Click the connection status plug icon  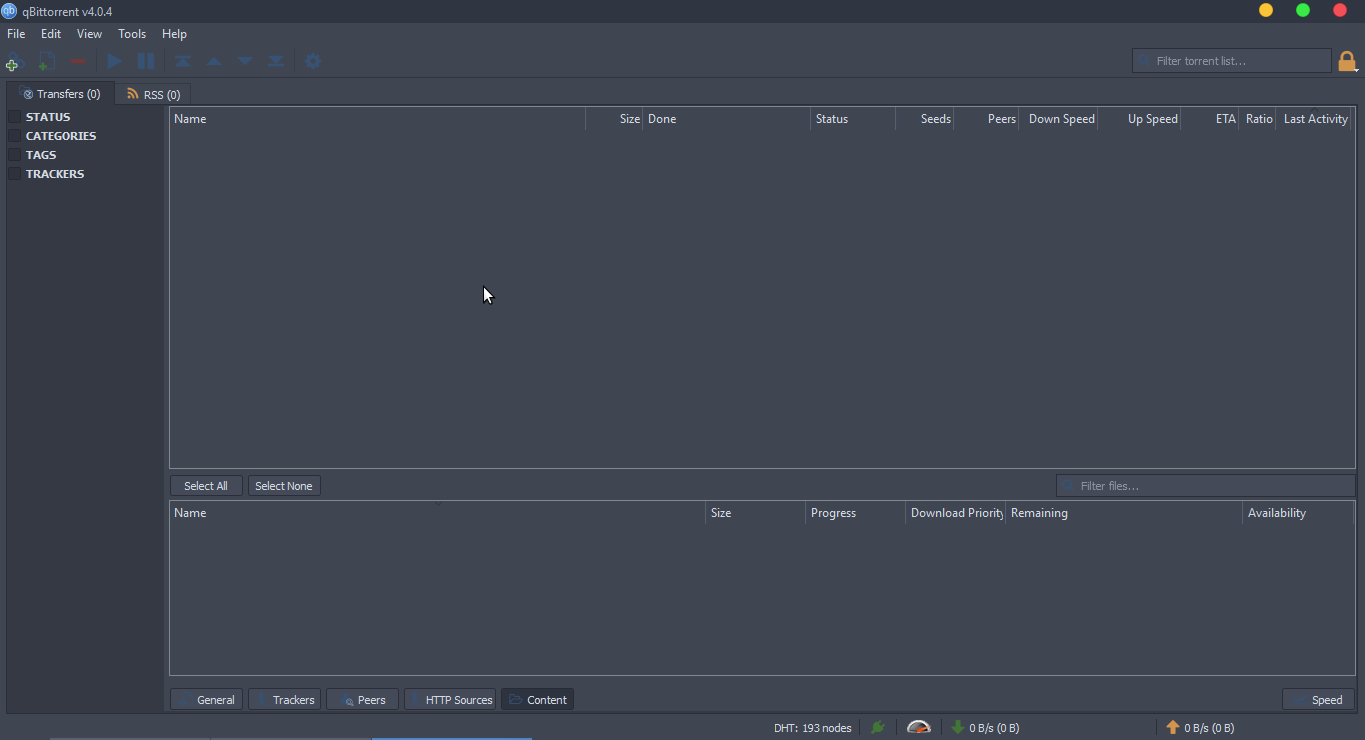coord(878,727)
